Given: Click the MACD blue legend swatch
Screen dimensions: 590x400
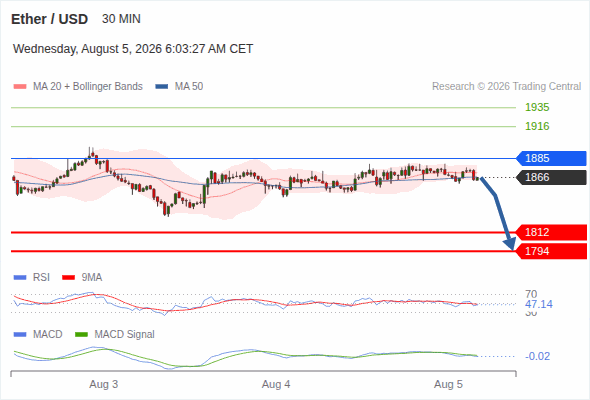Looking at the screenshot, I should click(20, 334).
